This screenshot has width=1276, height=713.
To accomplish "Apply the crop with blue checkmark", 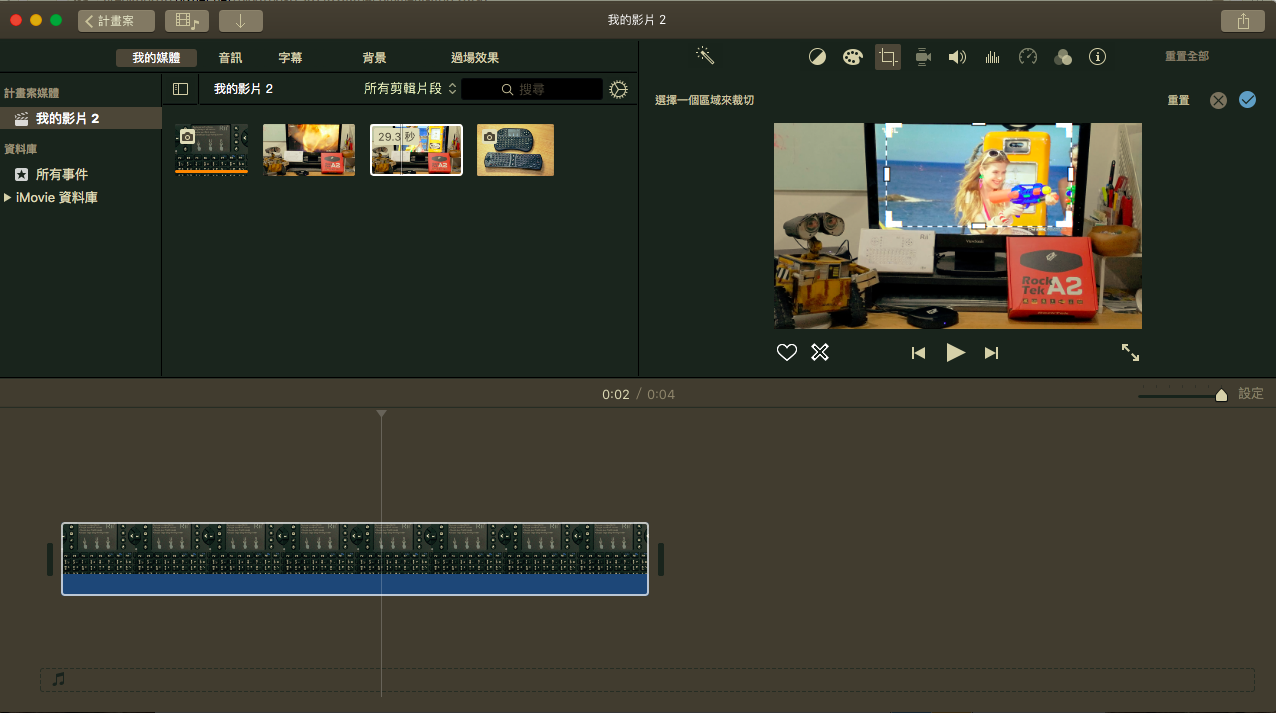I will pos(1247,100).
